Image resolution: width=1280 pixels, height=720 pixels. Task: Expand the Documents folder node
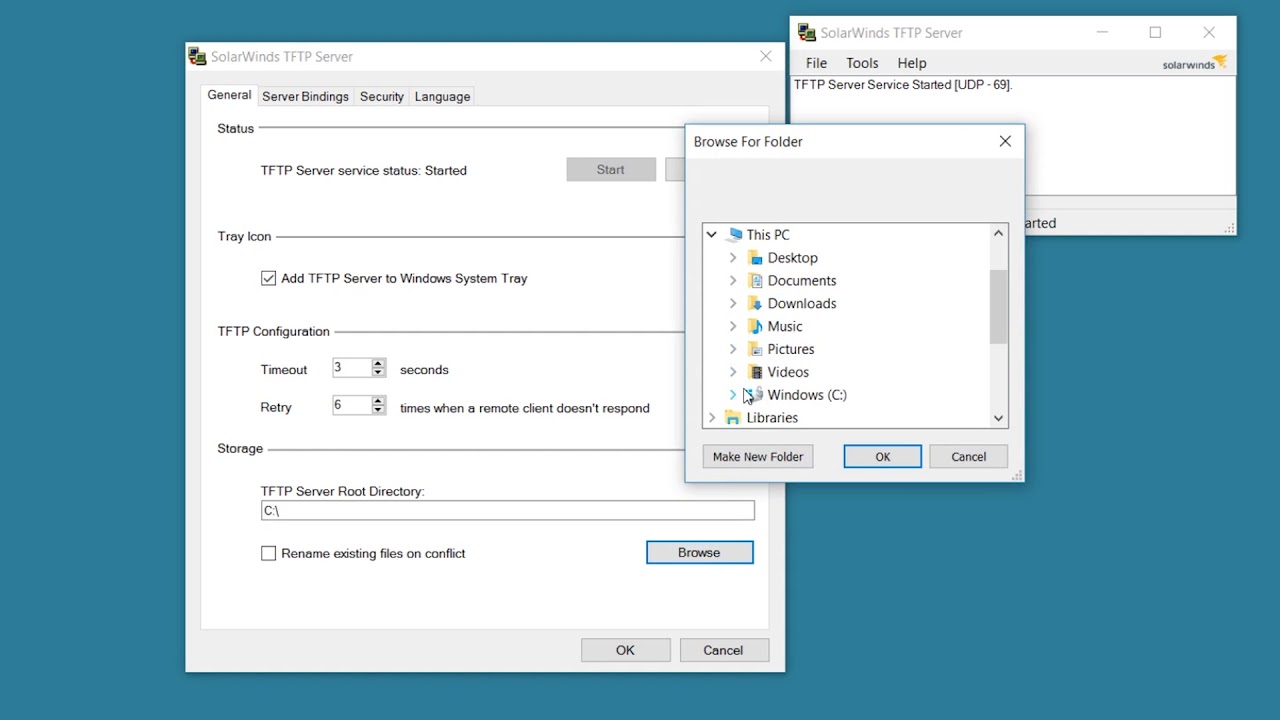point(733,281)
